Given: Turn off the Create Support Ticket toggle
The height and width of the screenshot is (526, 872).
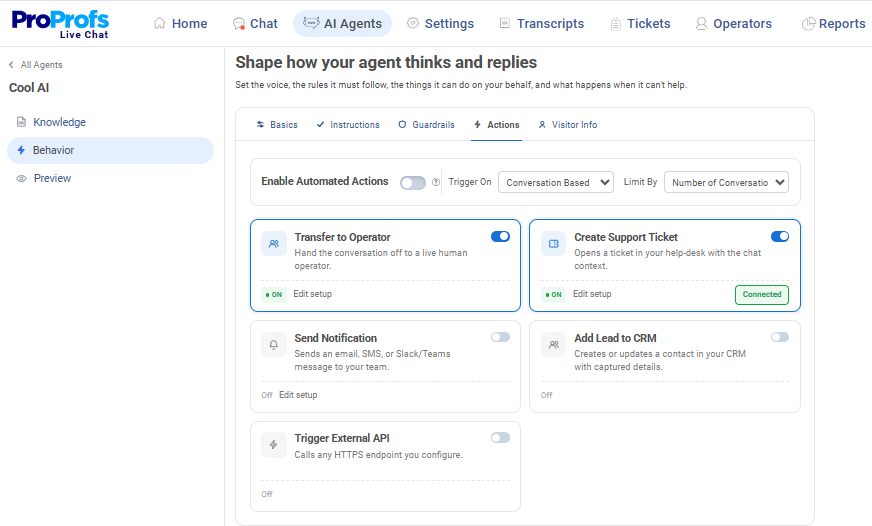Looking at the screenshot, I should [x=780, y=236].
